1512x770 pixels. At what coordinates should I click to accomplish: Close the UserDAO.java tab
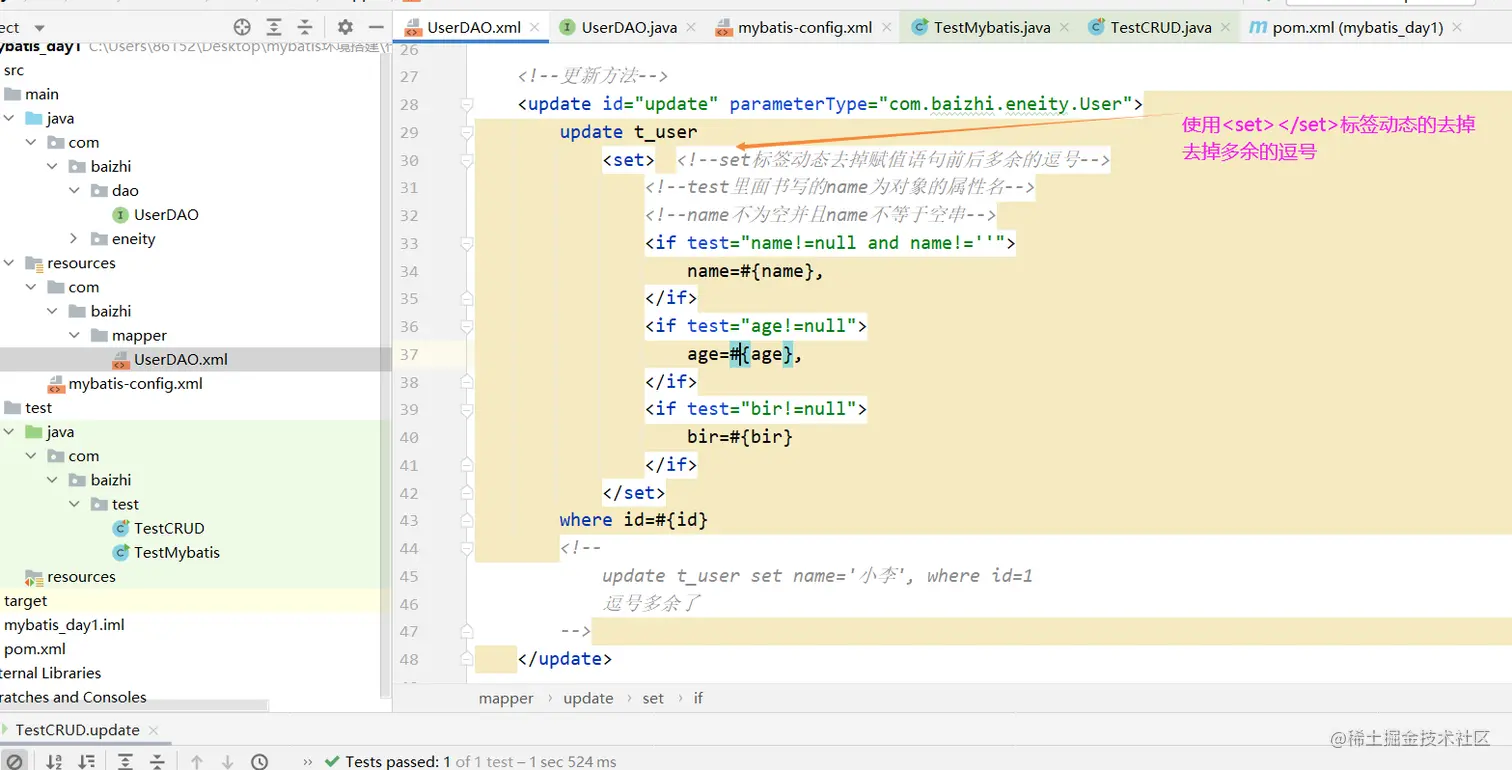coord(692,28)
